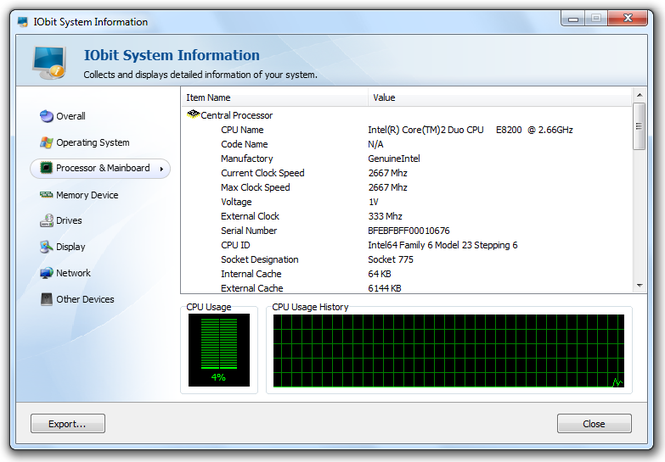Click the value 6144 KB

click(385, 288)
